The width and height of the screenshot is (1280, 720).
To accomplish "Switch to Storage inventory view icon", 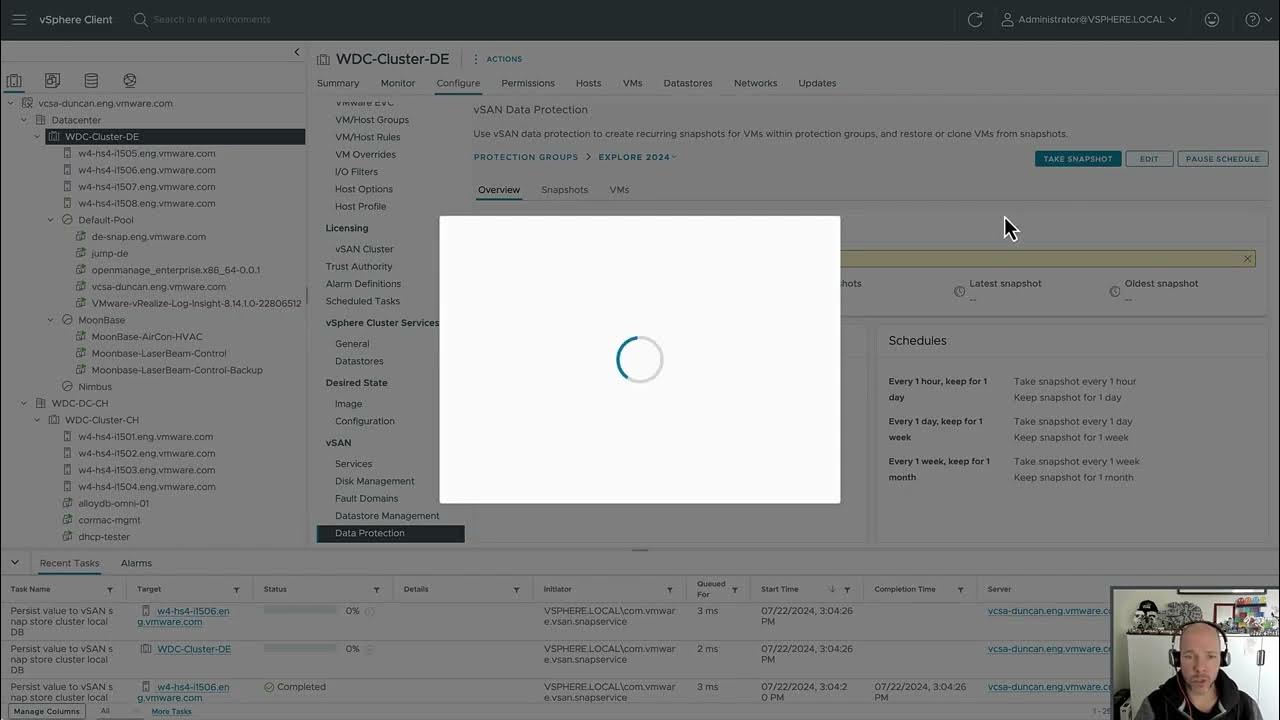I will [91, 81].
